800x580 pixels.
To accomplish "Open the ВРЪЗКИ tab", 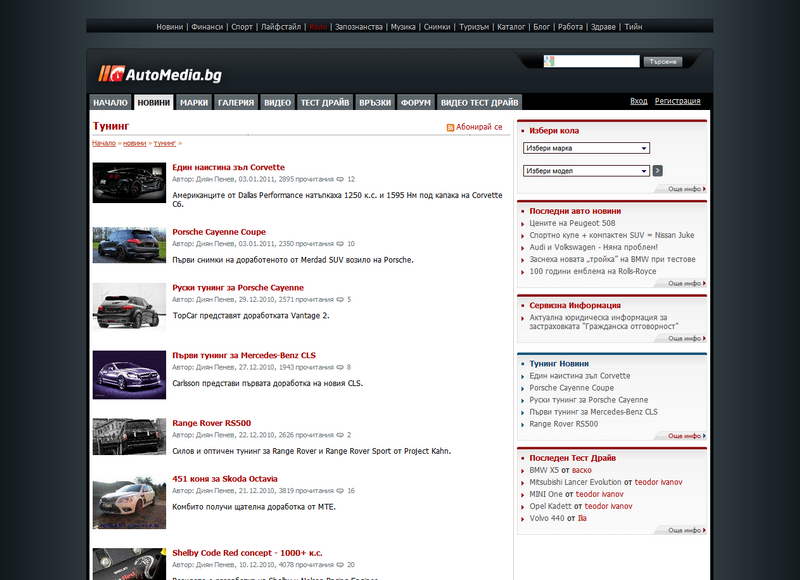I will [375, 103].
